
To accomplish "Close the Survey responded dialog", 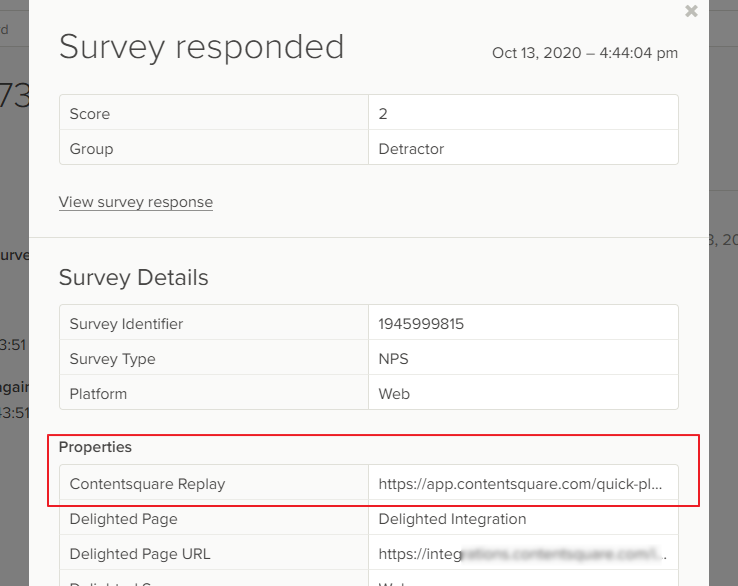I will click(691, 11).
